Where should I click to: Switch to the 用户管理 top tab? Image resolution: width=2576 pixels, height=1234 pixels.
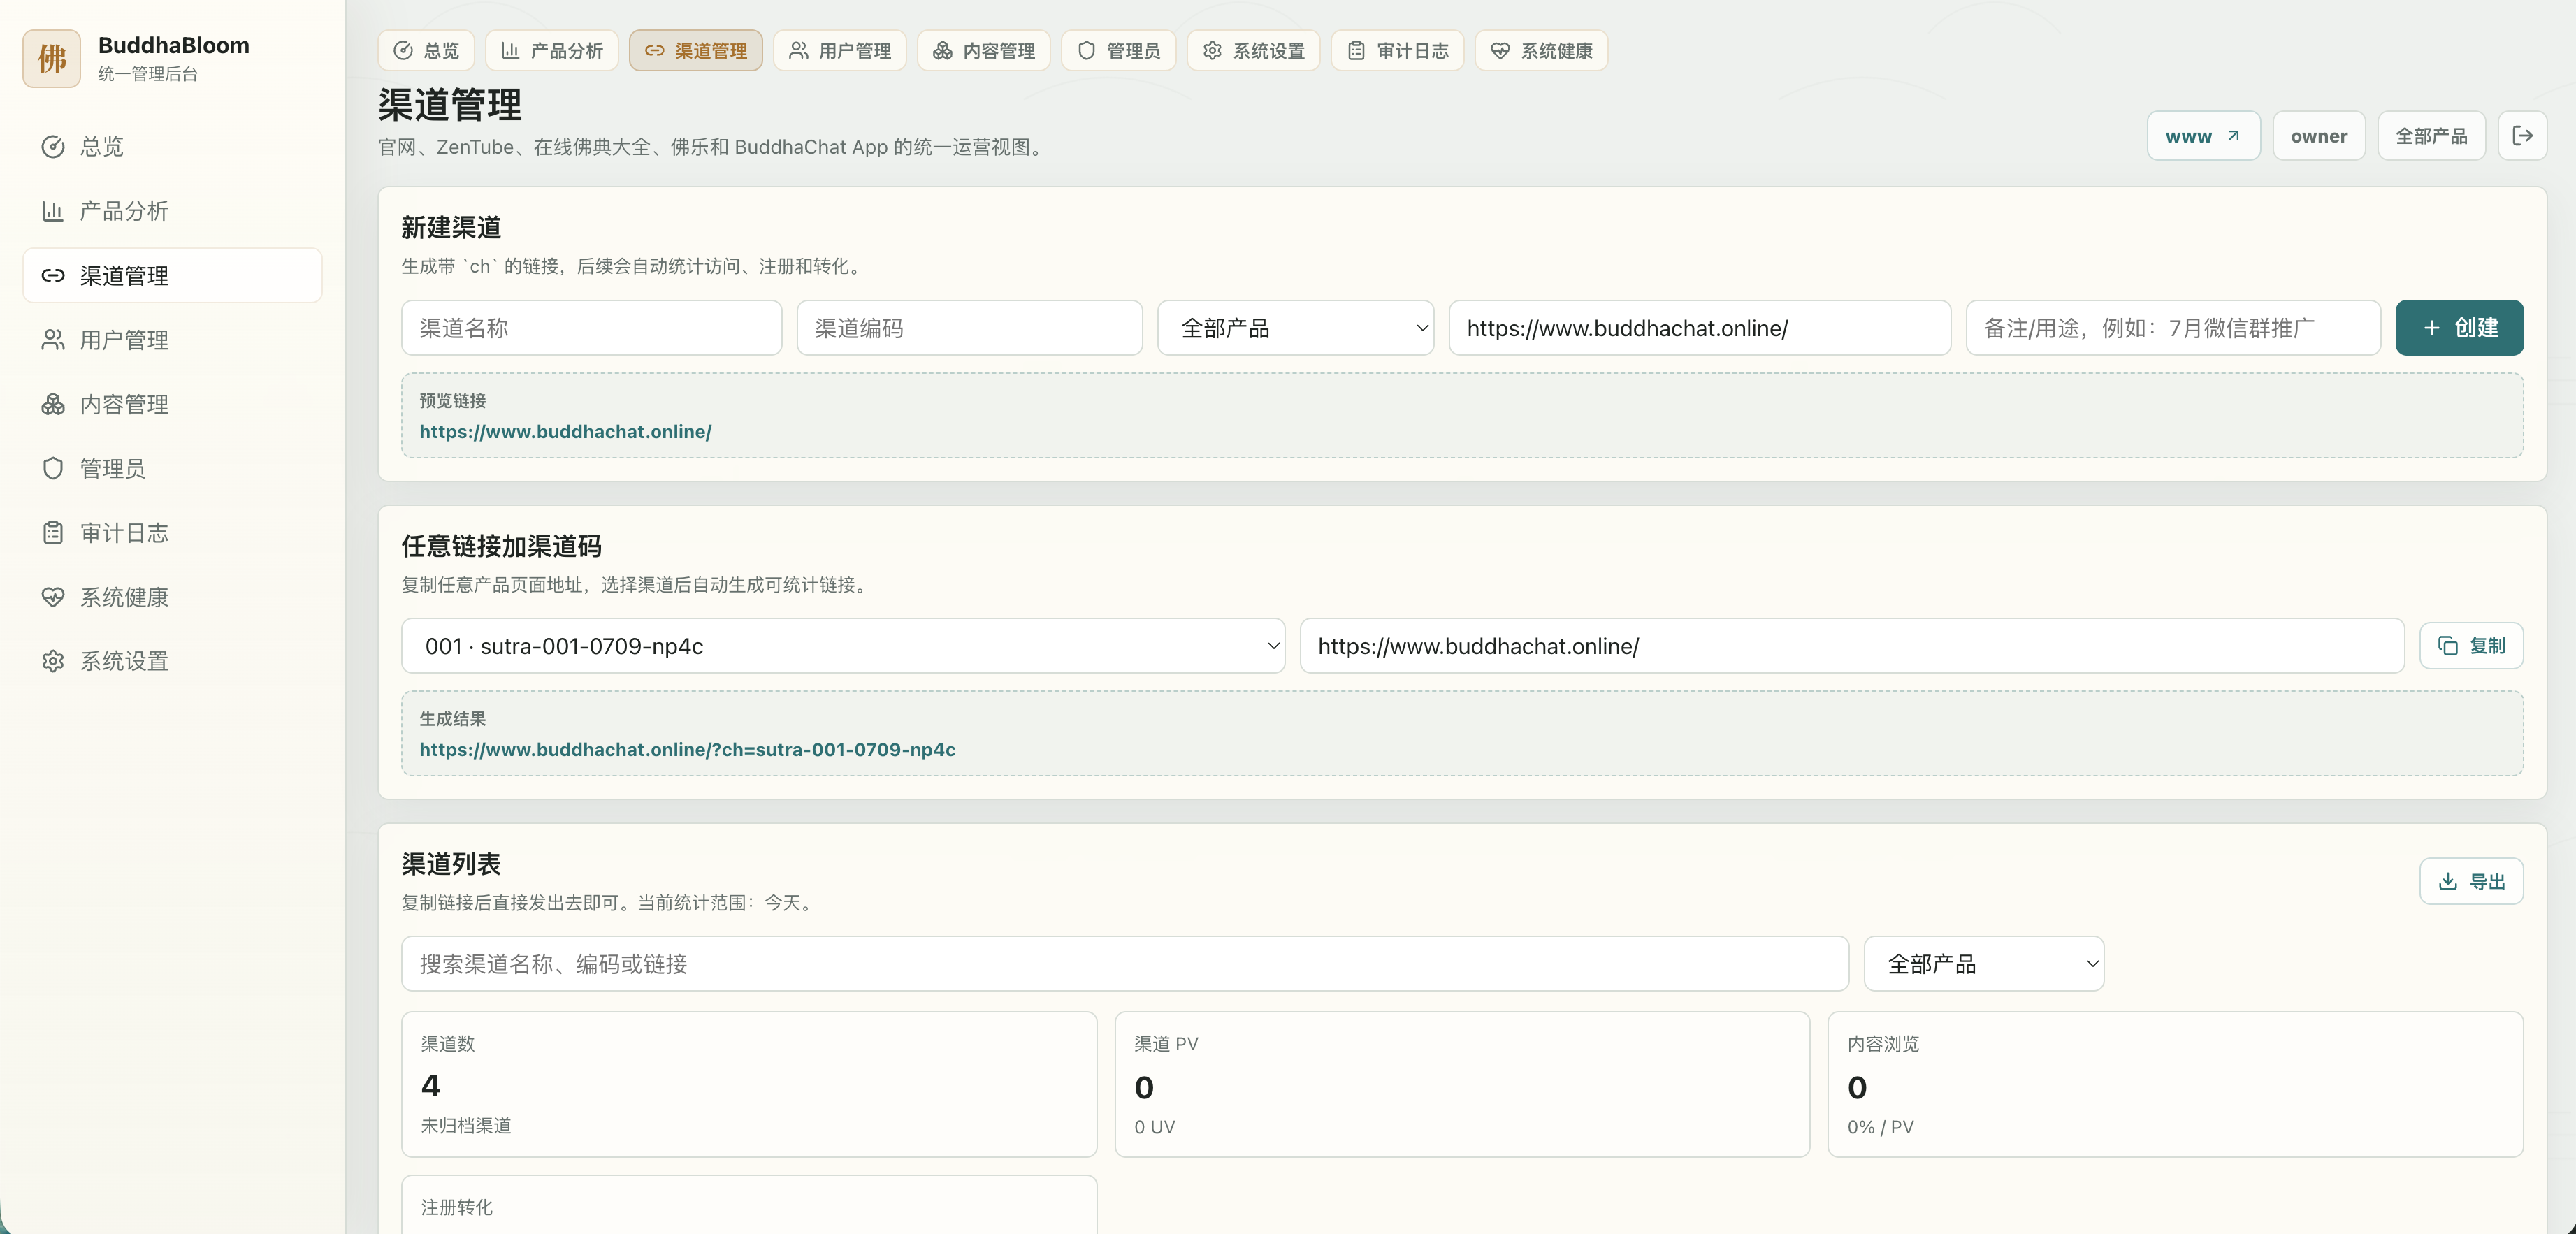coord(840,51)
